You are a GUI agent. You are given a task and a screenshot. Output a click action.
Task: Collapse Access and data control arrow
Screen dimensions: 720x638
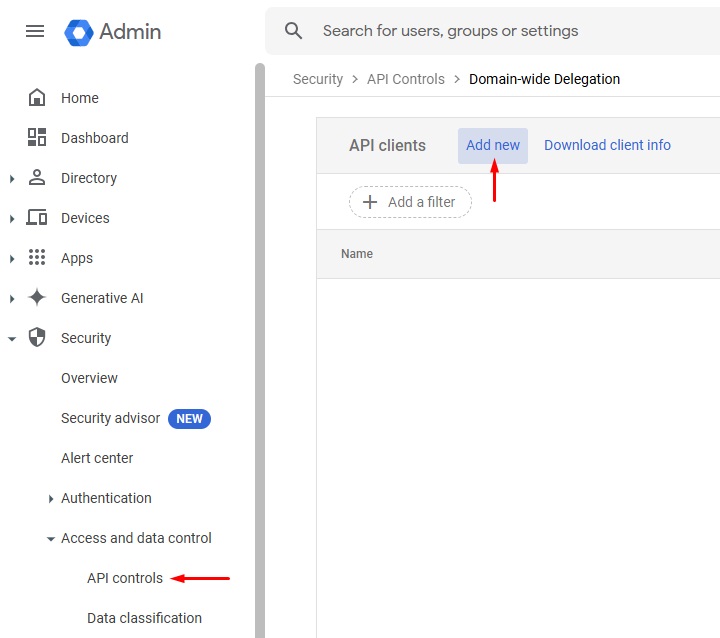point(51,538)
